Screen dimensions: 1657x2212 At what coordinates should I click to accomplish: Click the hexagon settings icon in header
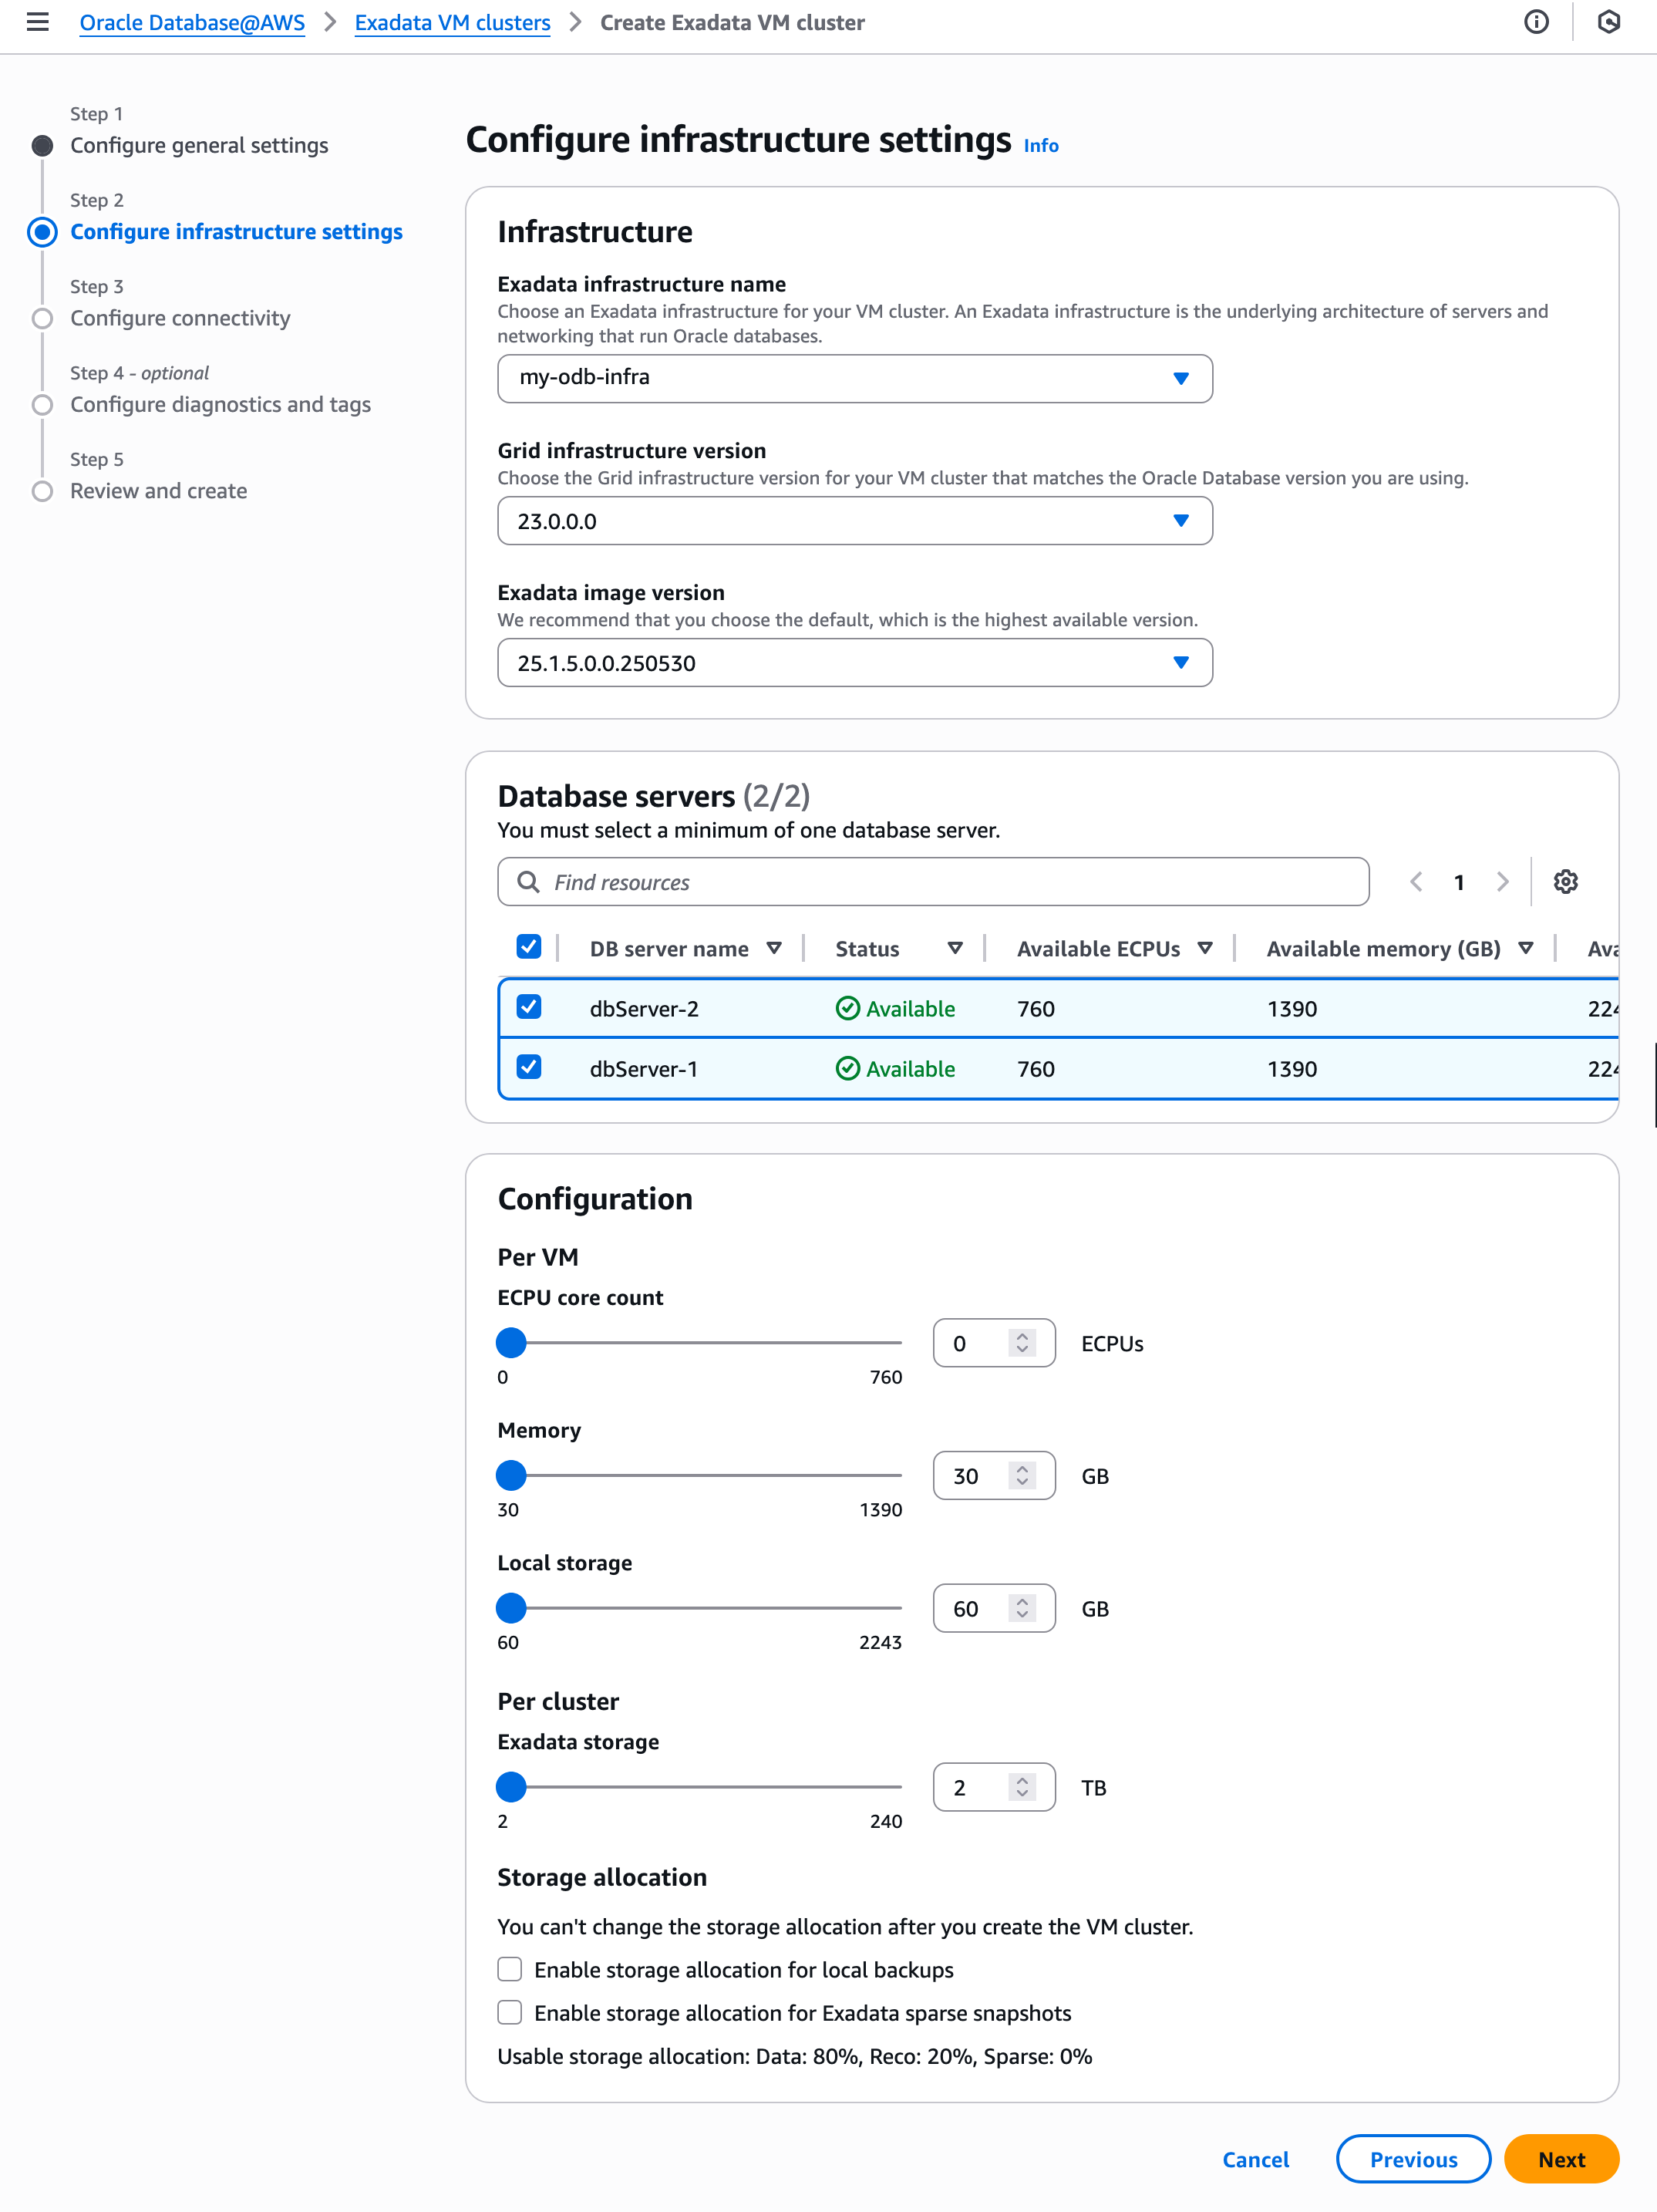coord(1608,22)
